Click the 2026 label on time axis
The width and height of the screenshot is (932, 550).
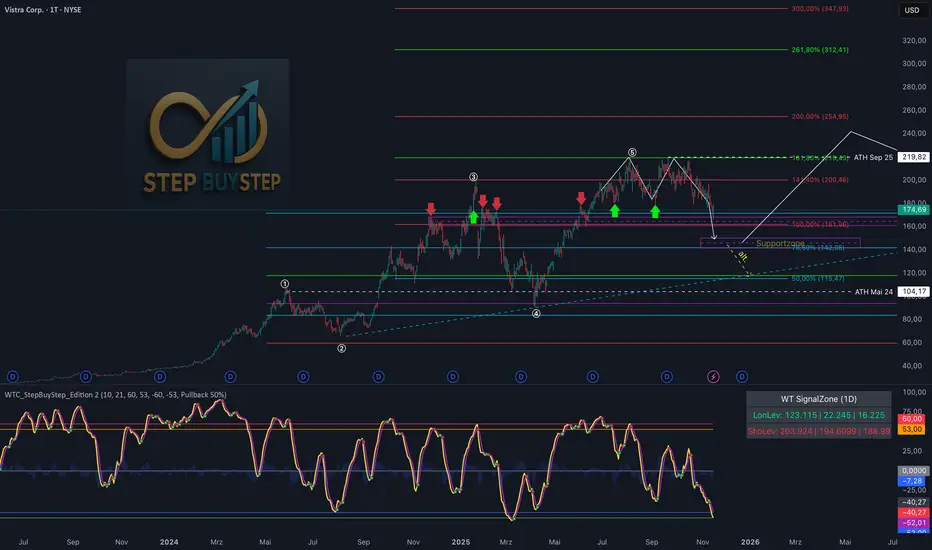pyautogui.click(x=750, y=542)
